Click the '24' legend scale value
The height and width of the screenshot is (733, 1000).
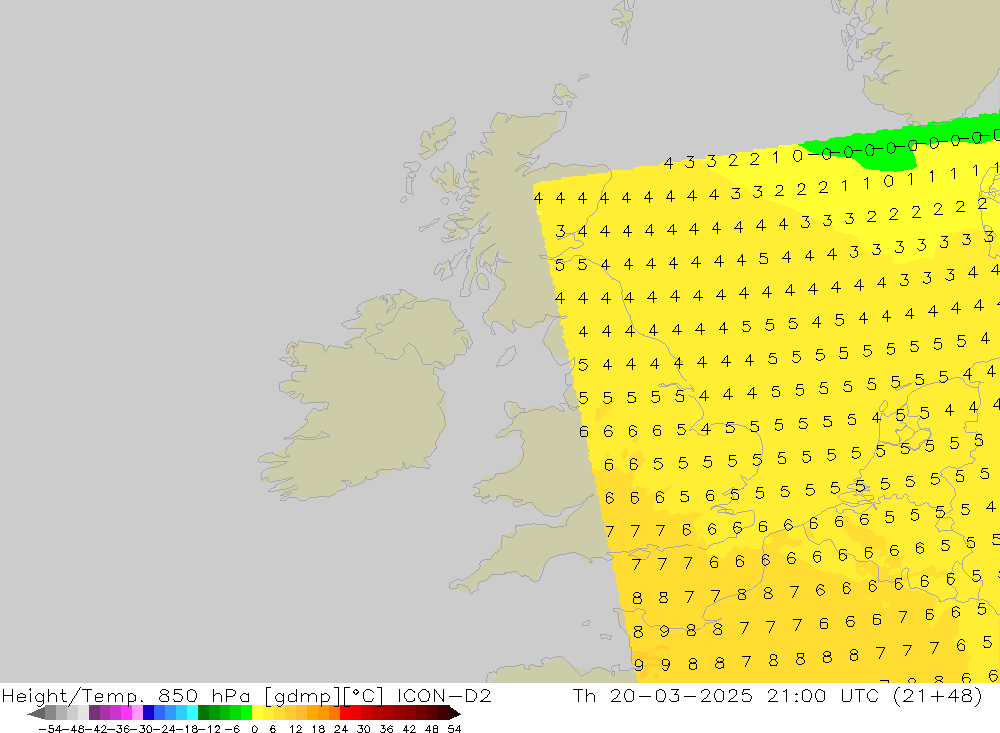(341, 729)
